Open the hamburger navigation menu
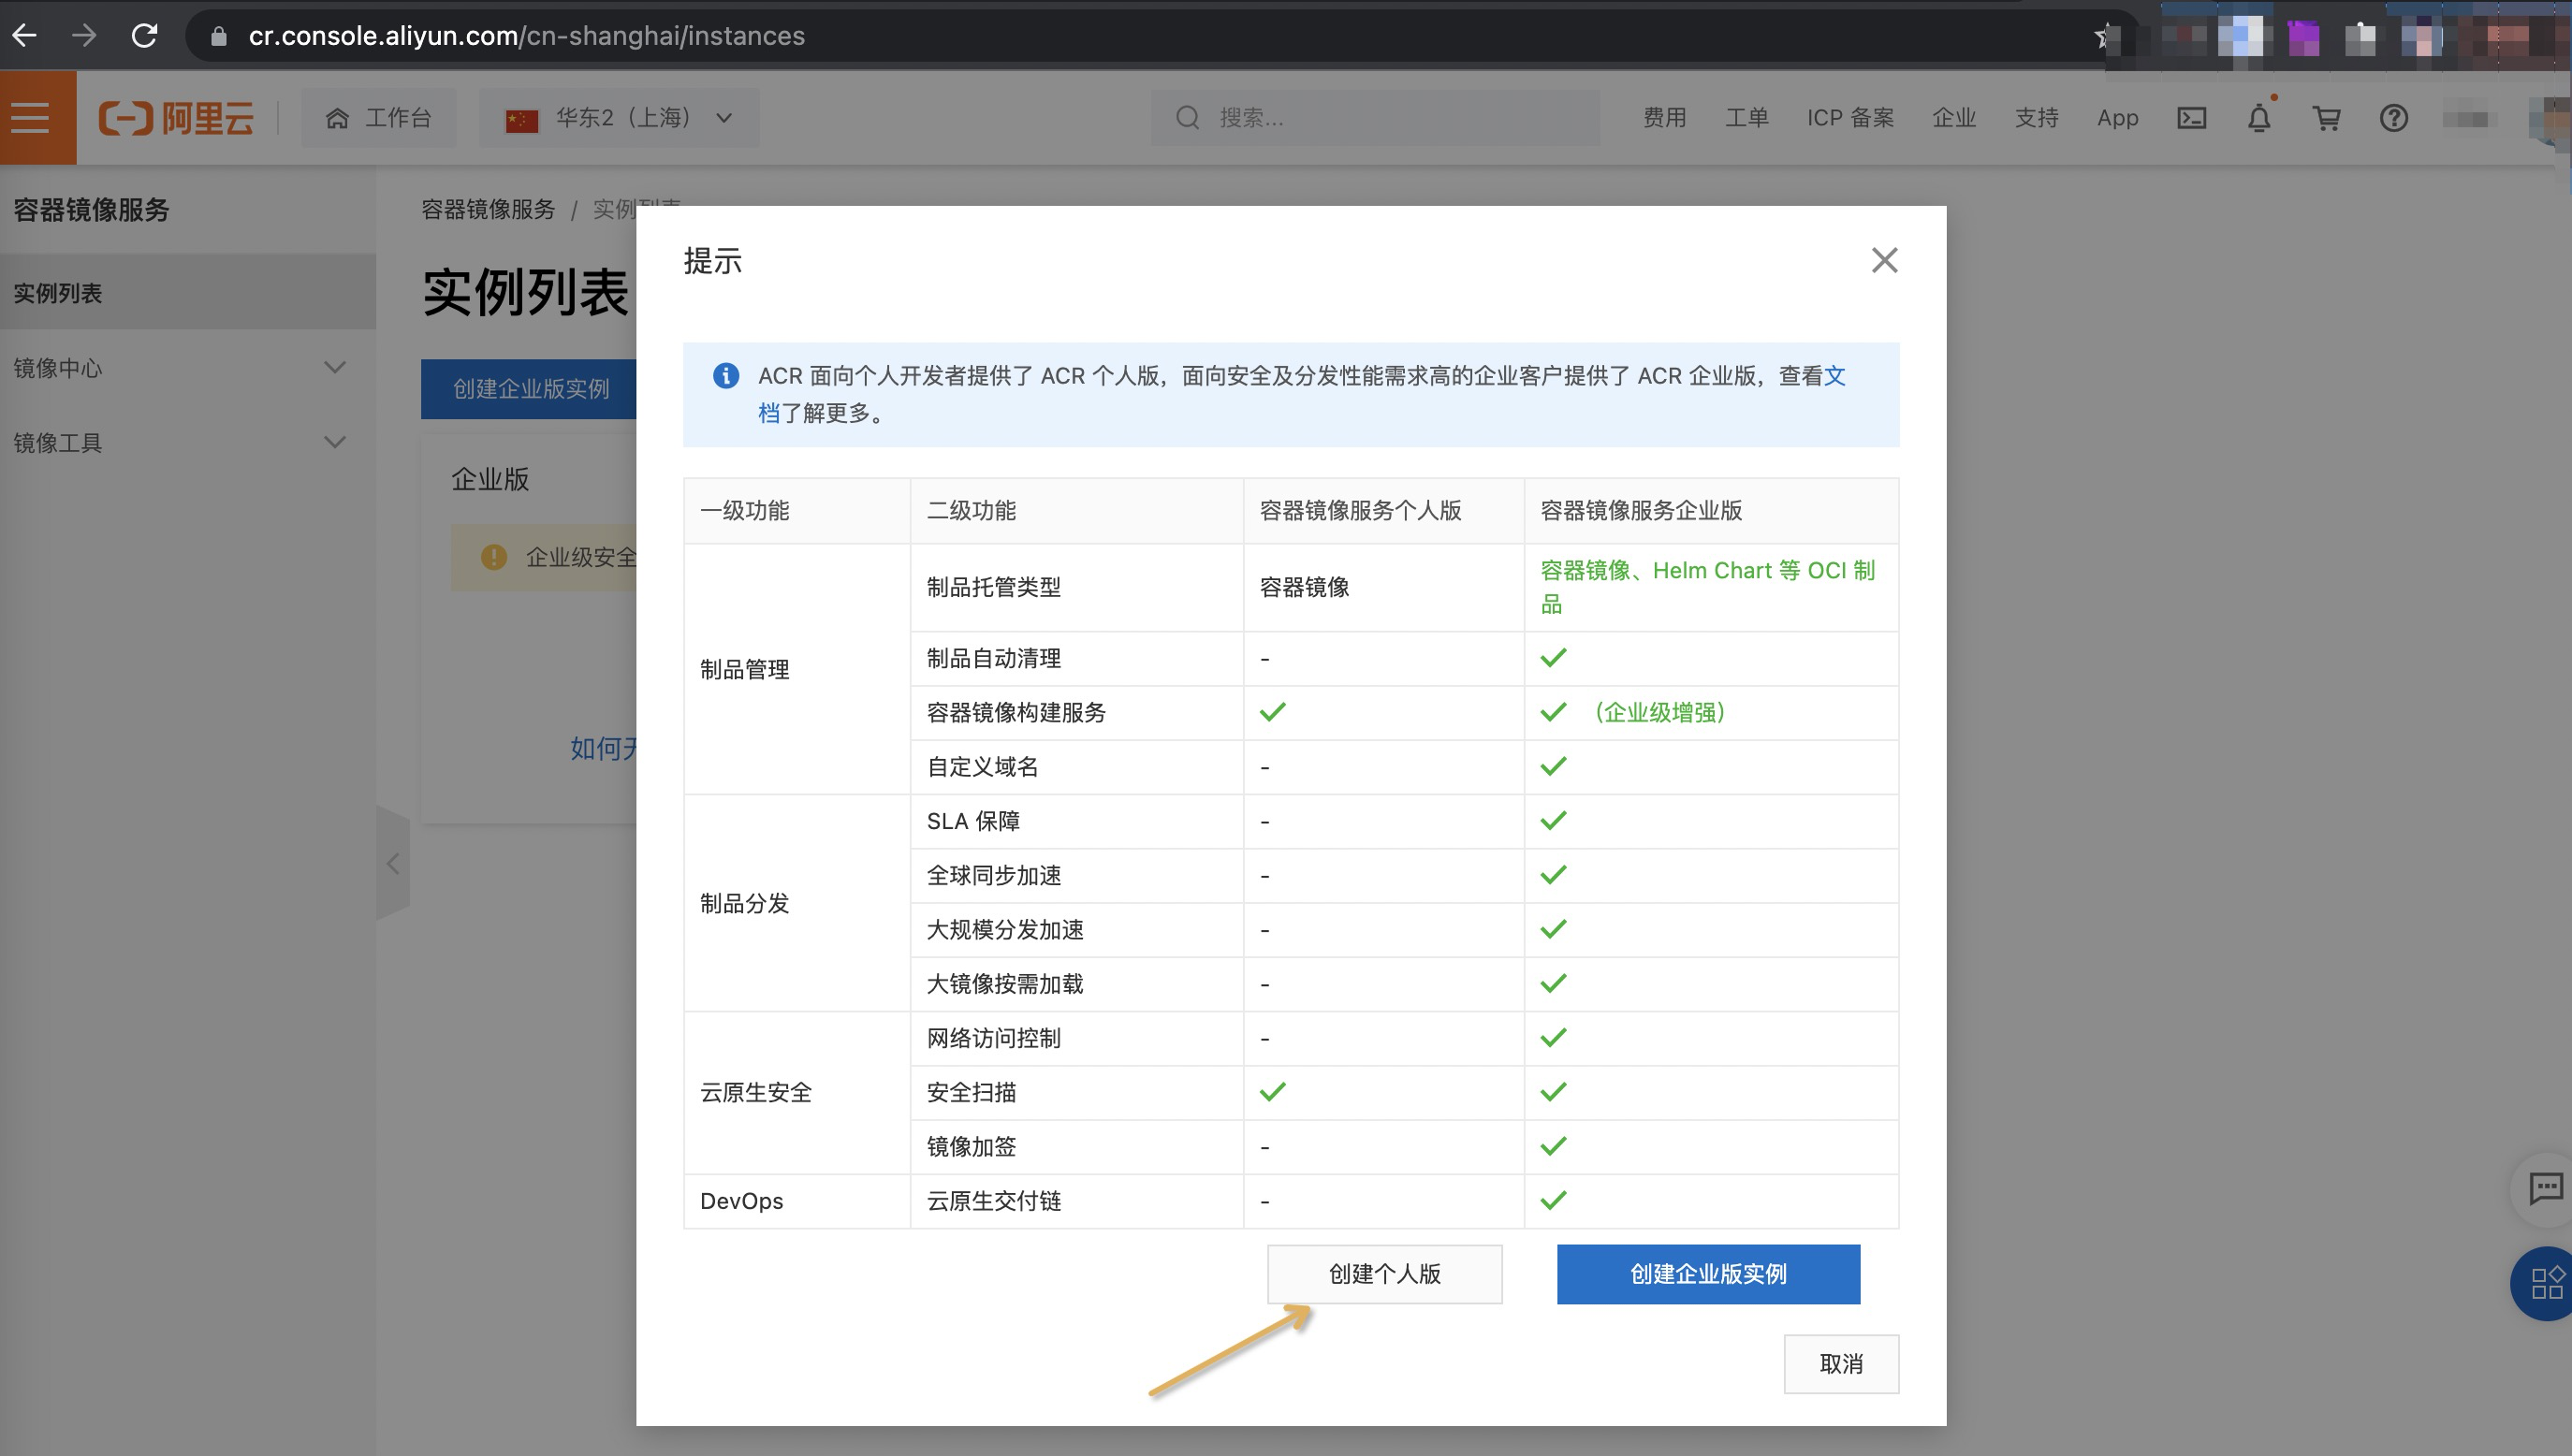The image size is (2572, 1456). coord(28,117)
